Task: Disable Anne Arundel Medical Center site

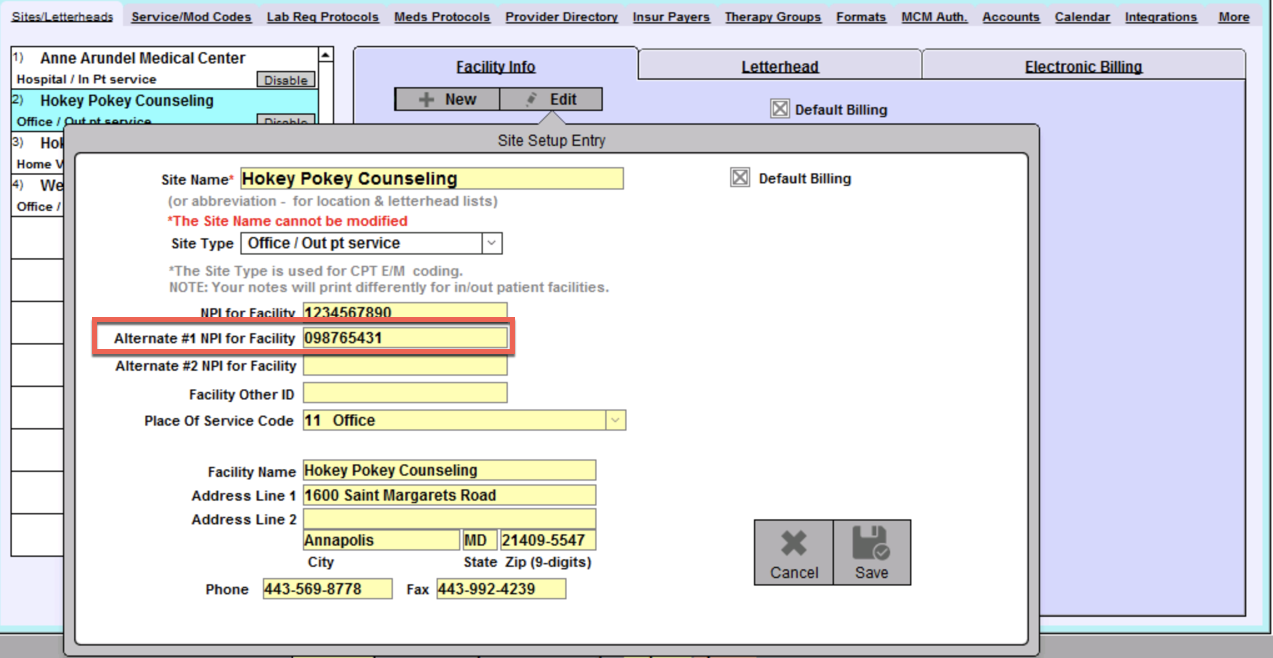Action: tap(286, 80)
